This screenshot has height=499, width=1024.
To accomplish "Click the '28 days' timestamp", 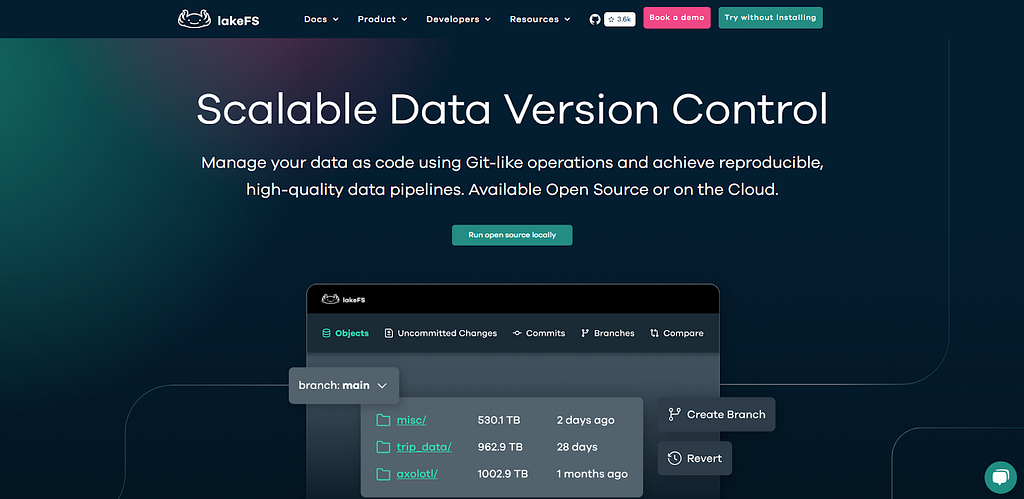I will click(x=577, y=447).
